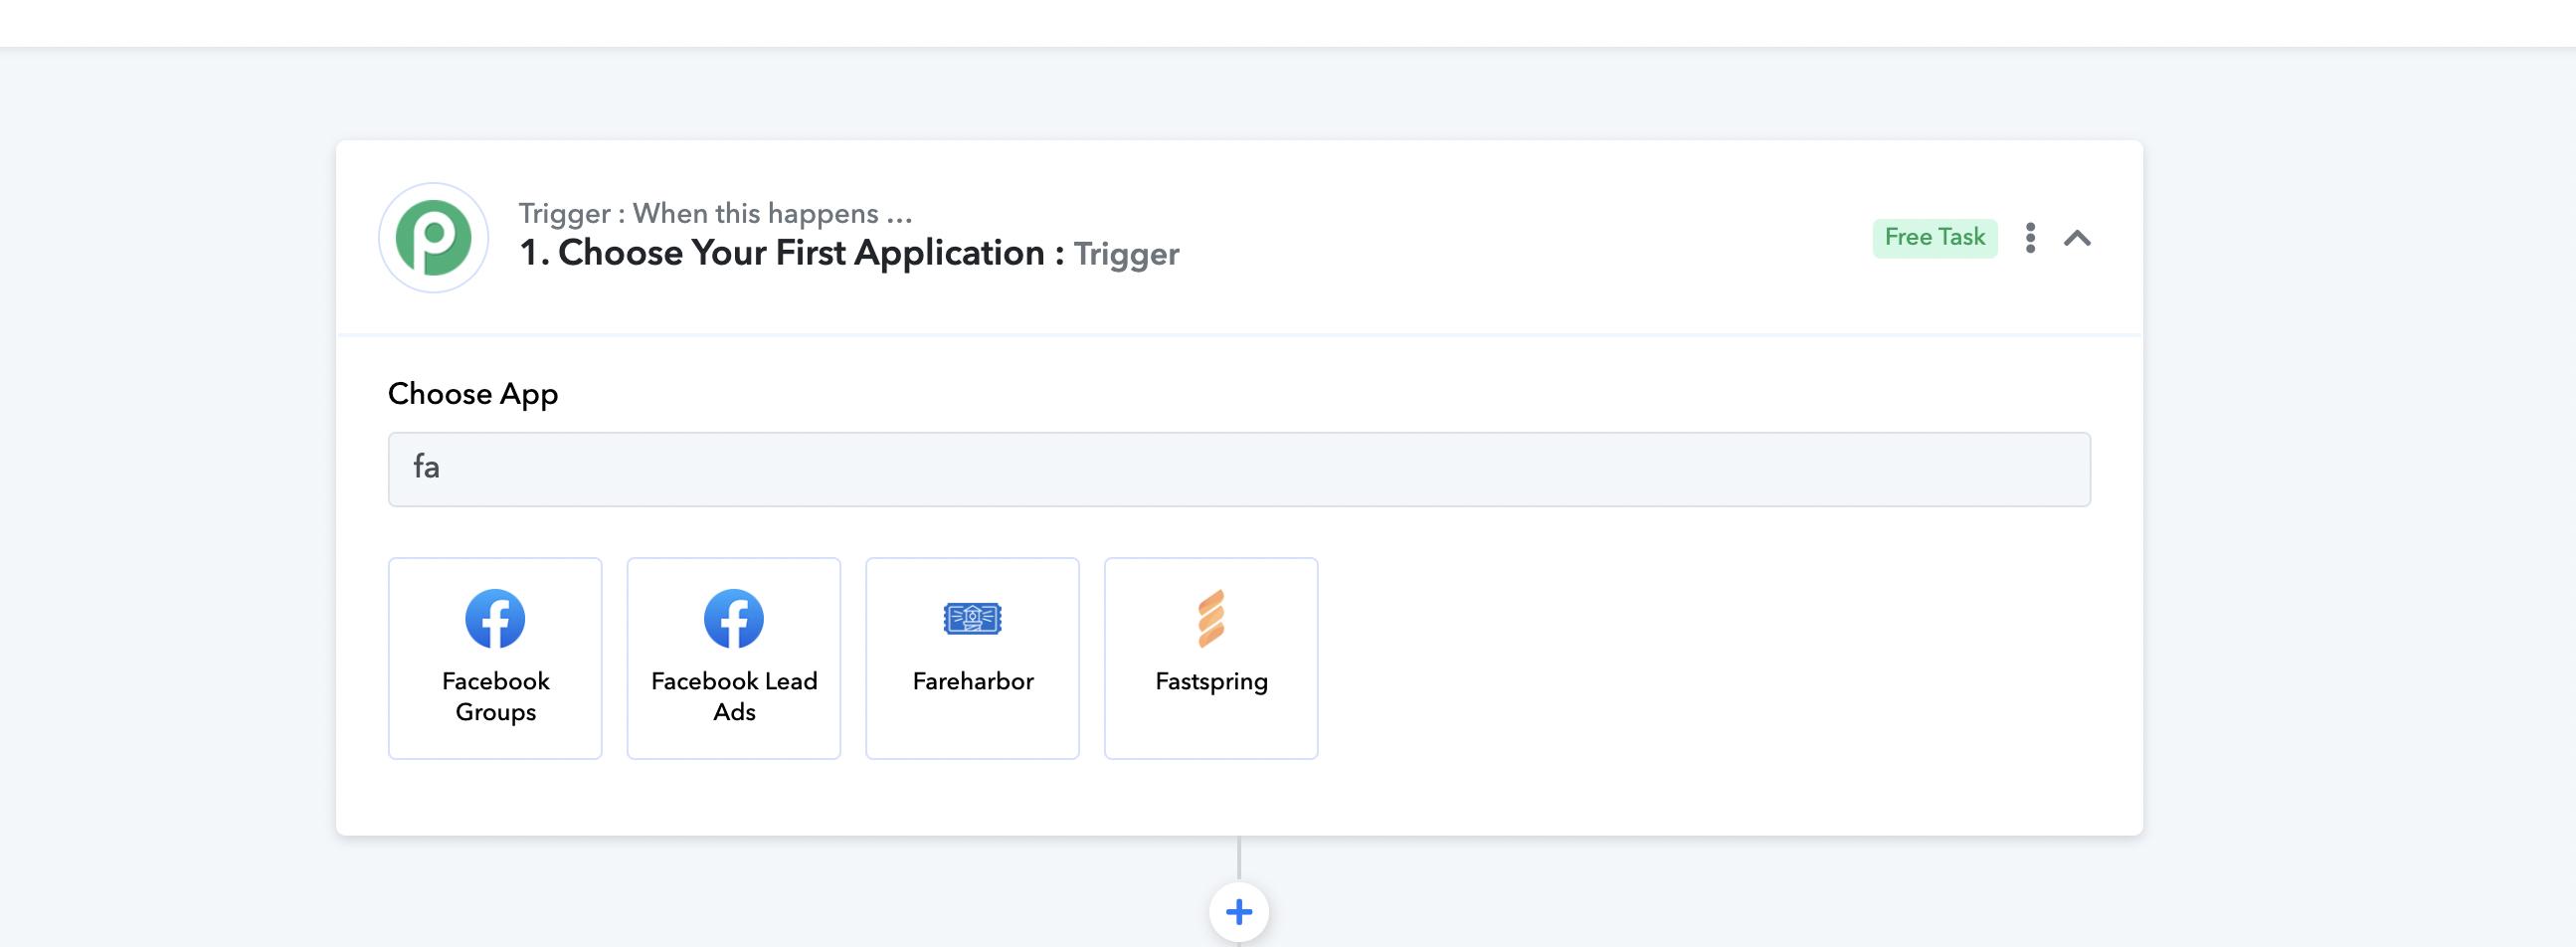Collapse the trigger step with the chevron

[2077, 238]
